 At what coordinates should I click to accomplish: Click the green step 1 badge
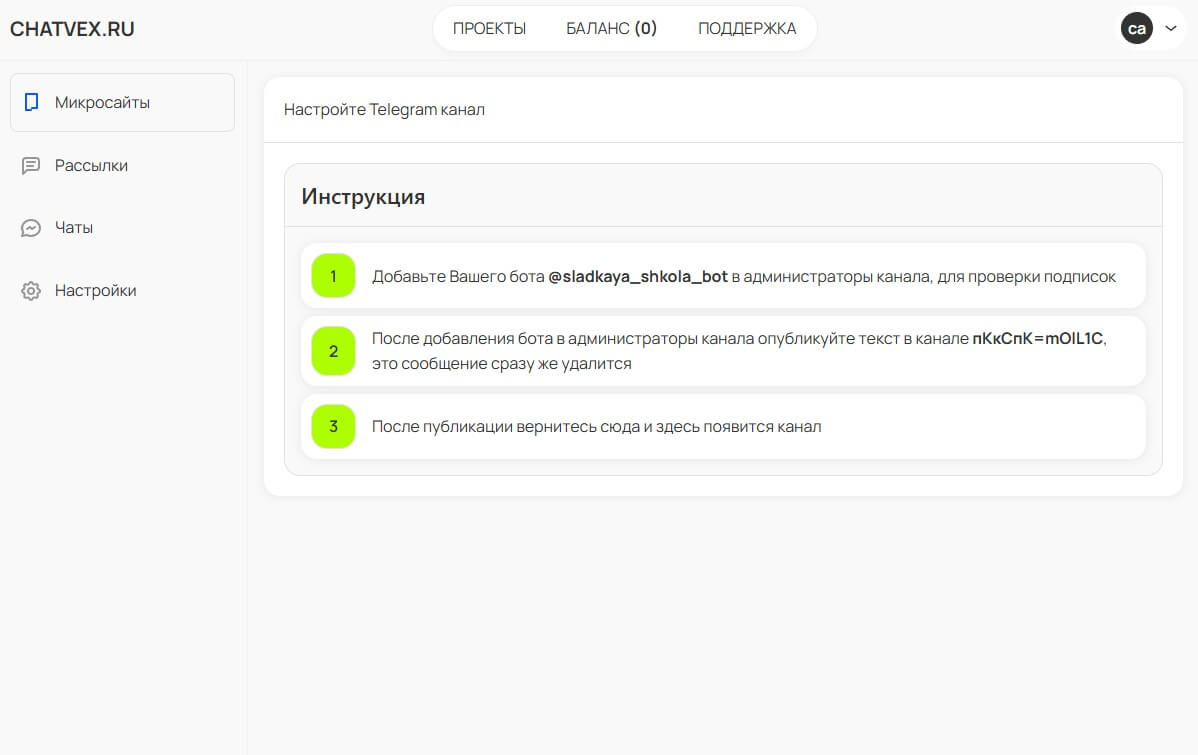pos(333,276)
